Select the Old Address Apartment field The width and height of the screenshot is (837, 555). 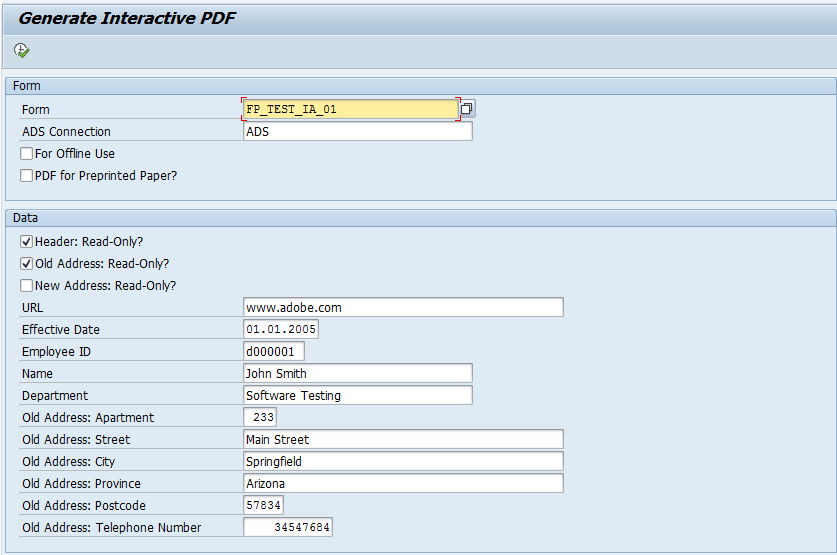(x=260, y=417)
